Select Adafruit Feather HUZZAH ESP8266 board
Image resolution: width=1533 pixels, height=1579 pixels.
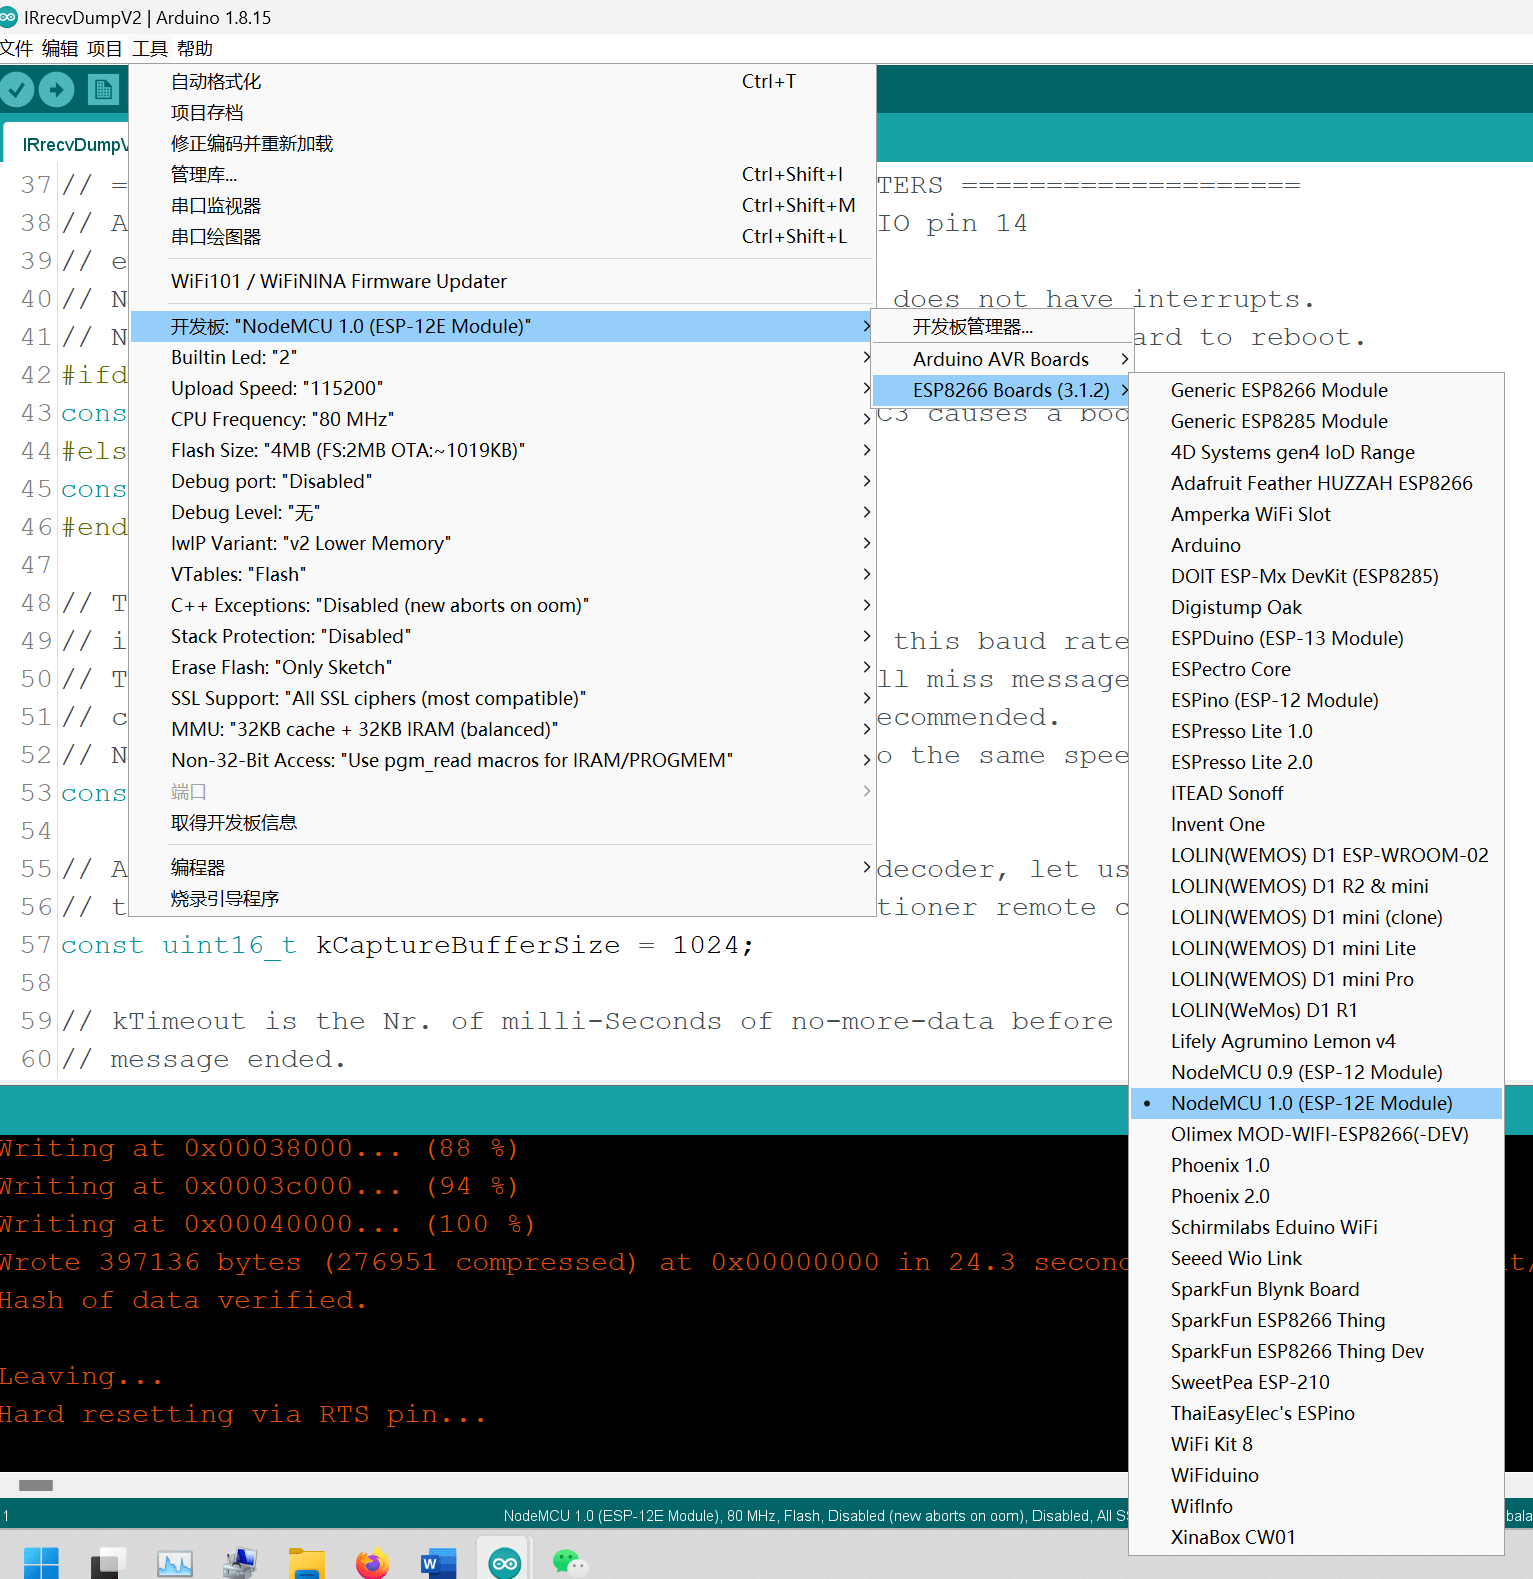tap(1316, 483)
